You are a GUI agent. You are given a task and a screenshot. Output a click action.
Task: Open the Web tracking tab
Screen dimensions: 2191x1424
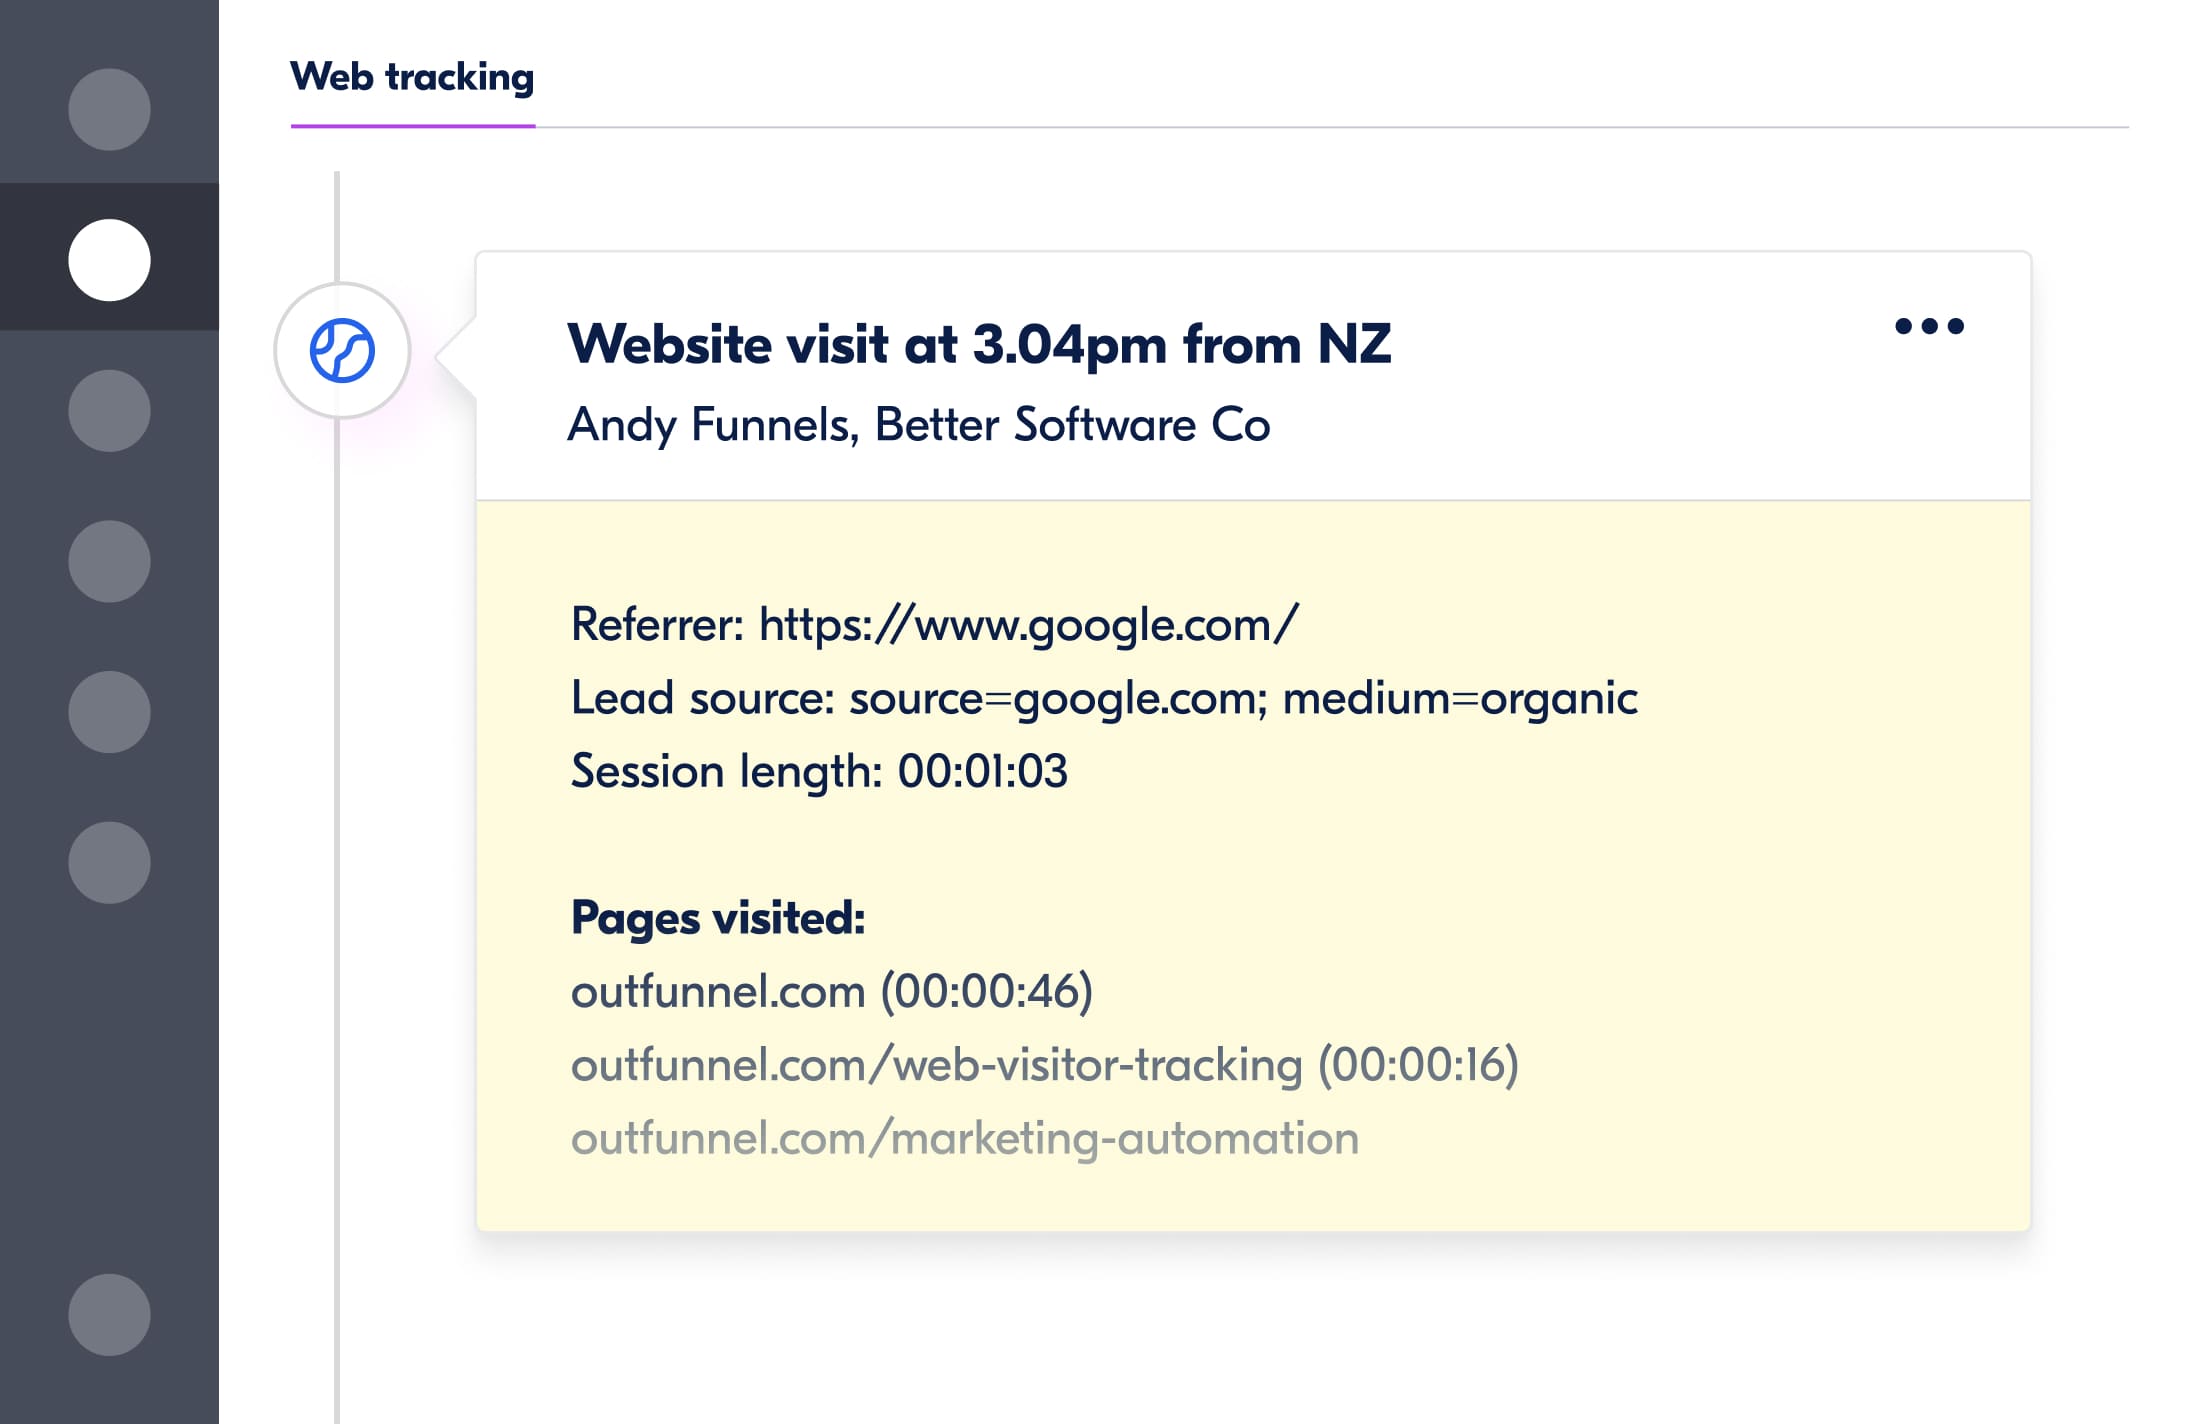pyautogui.click(x=412, y=78)
